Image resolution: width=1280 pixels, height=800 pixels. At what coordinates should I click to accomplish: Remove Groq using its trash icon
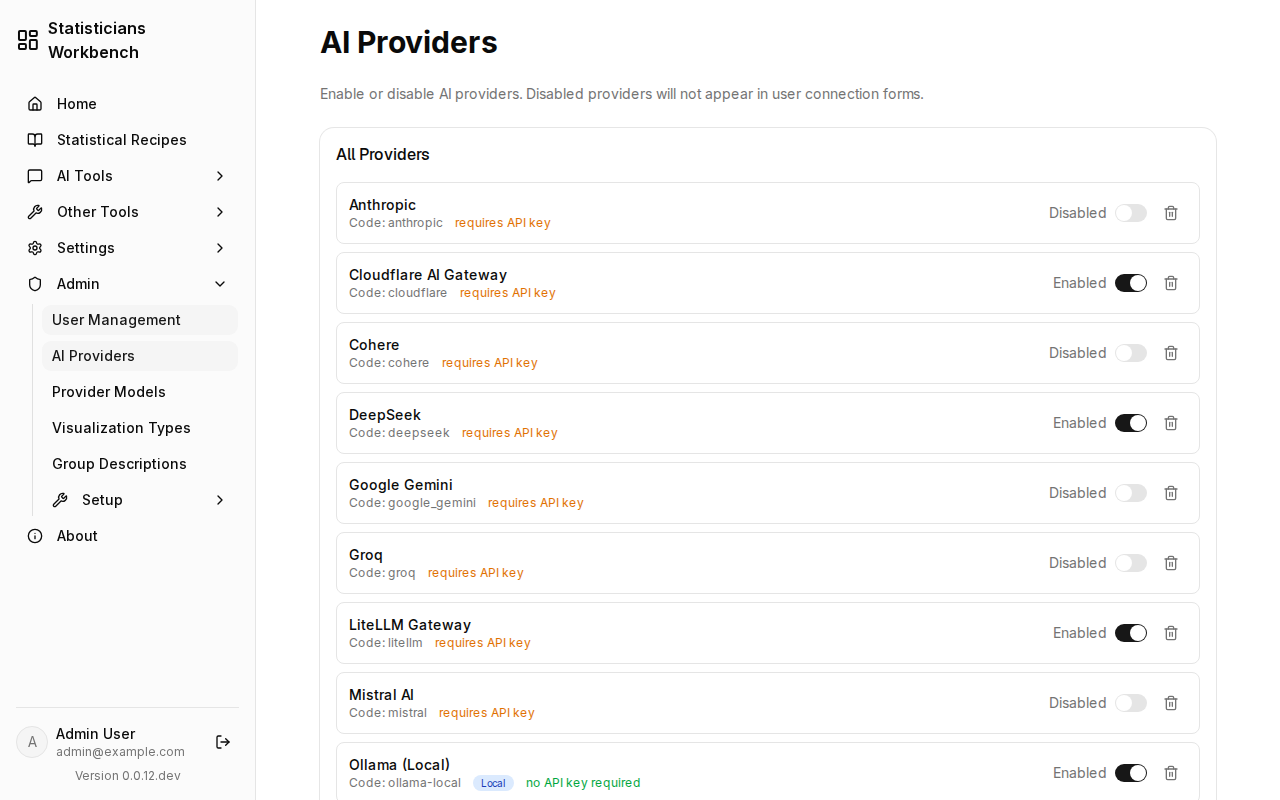1171,563
